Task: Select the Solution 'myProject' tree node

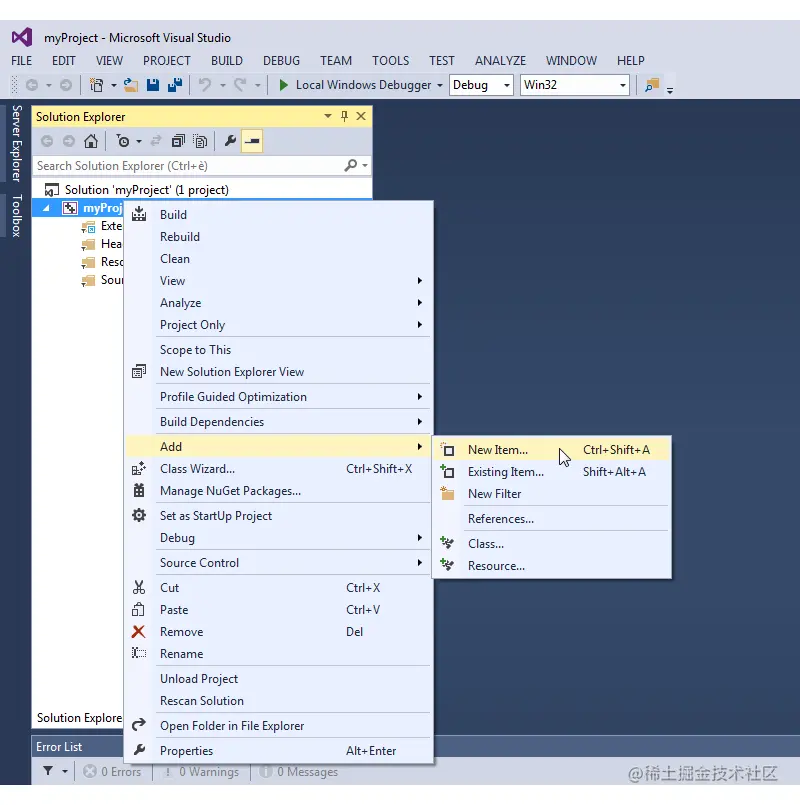Action: tap(146, 190)
